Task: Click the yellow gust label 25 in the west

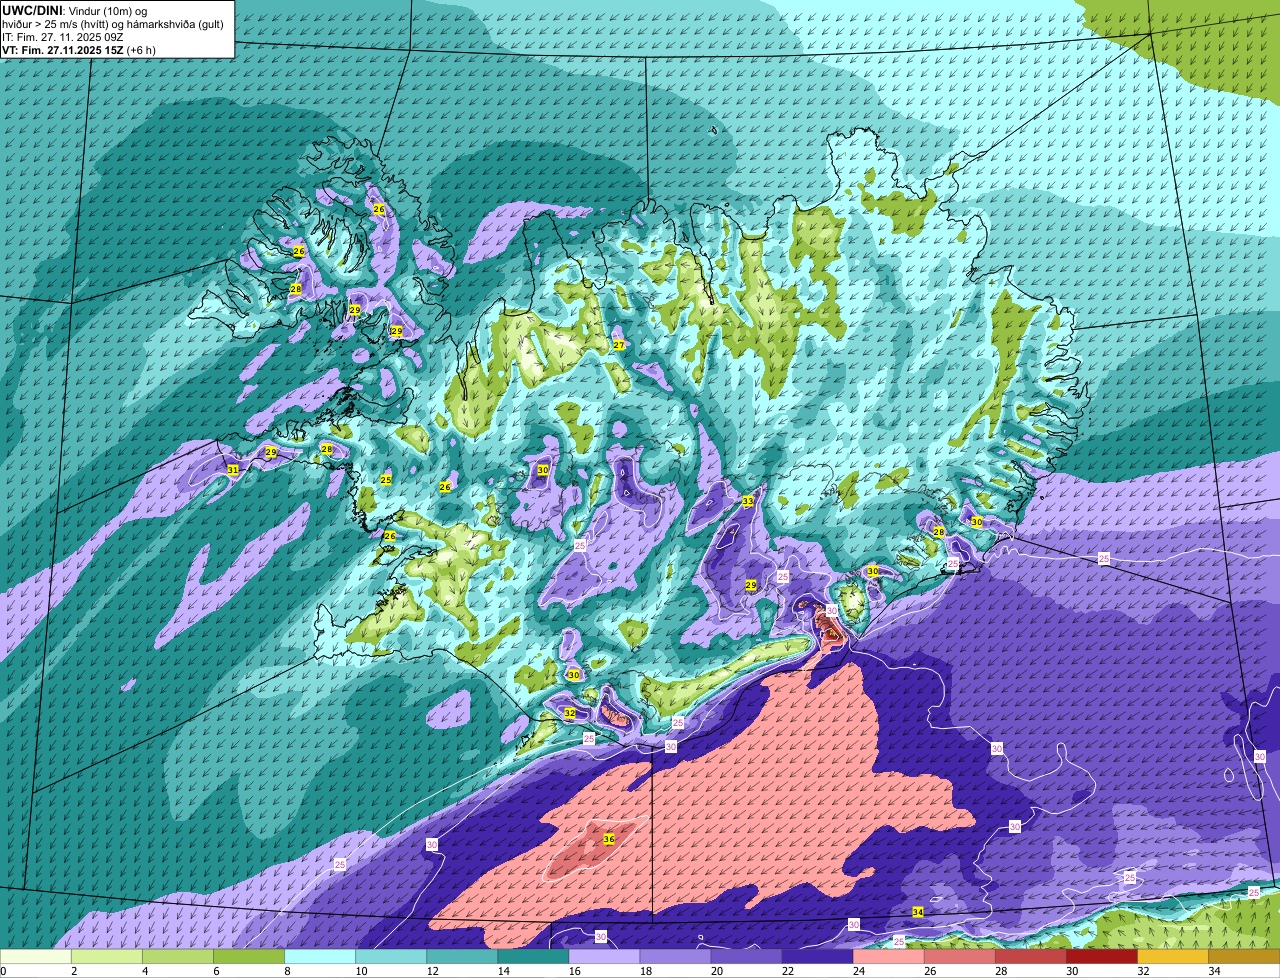Action: tap(386, 480)
